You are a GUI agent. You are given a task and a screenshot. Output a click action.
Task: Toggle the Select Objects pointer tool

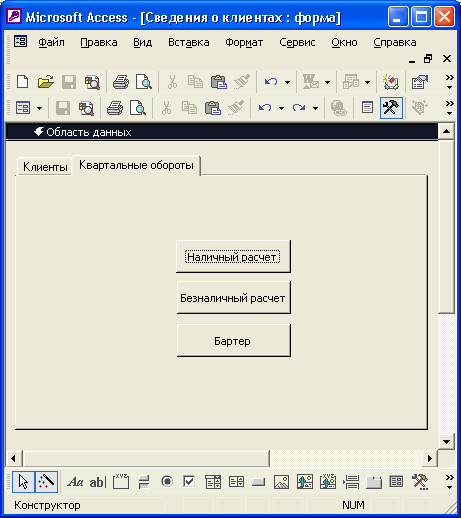coord(23,482)
